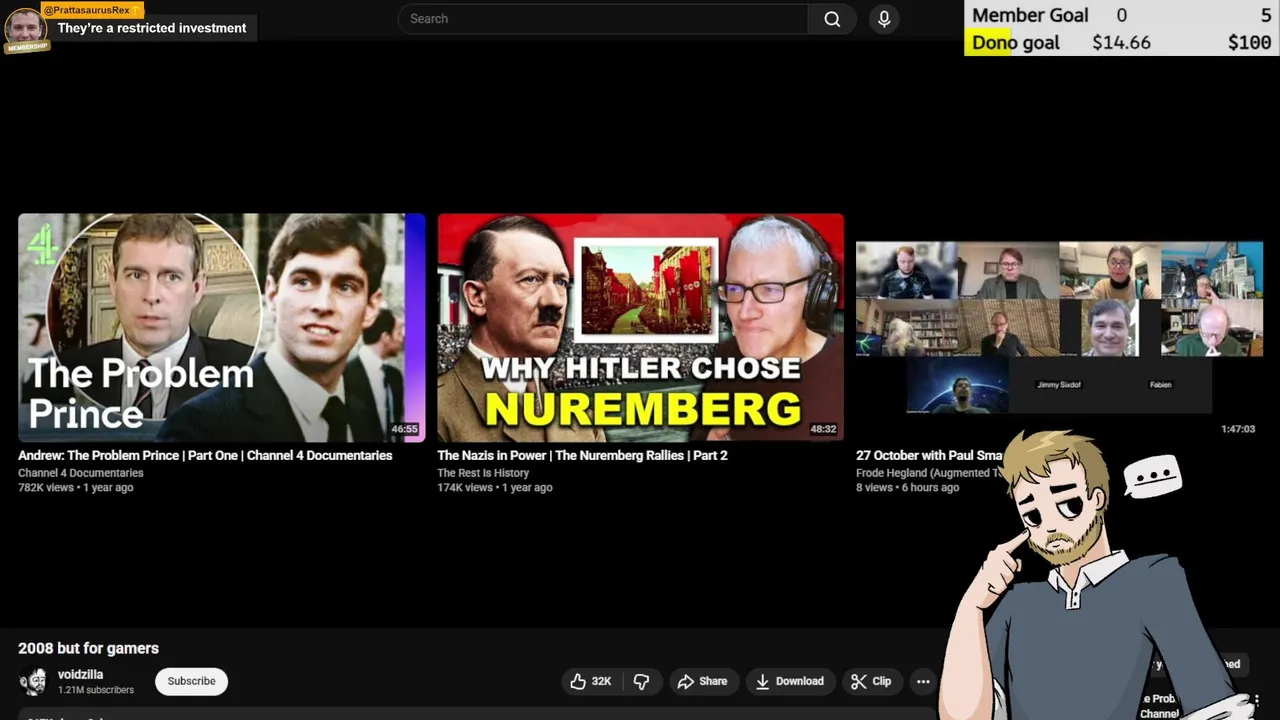Open title 27 October with Paul Sma

pyautogui.click(x=929, y=455)
